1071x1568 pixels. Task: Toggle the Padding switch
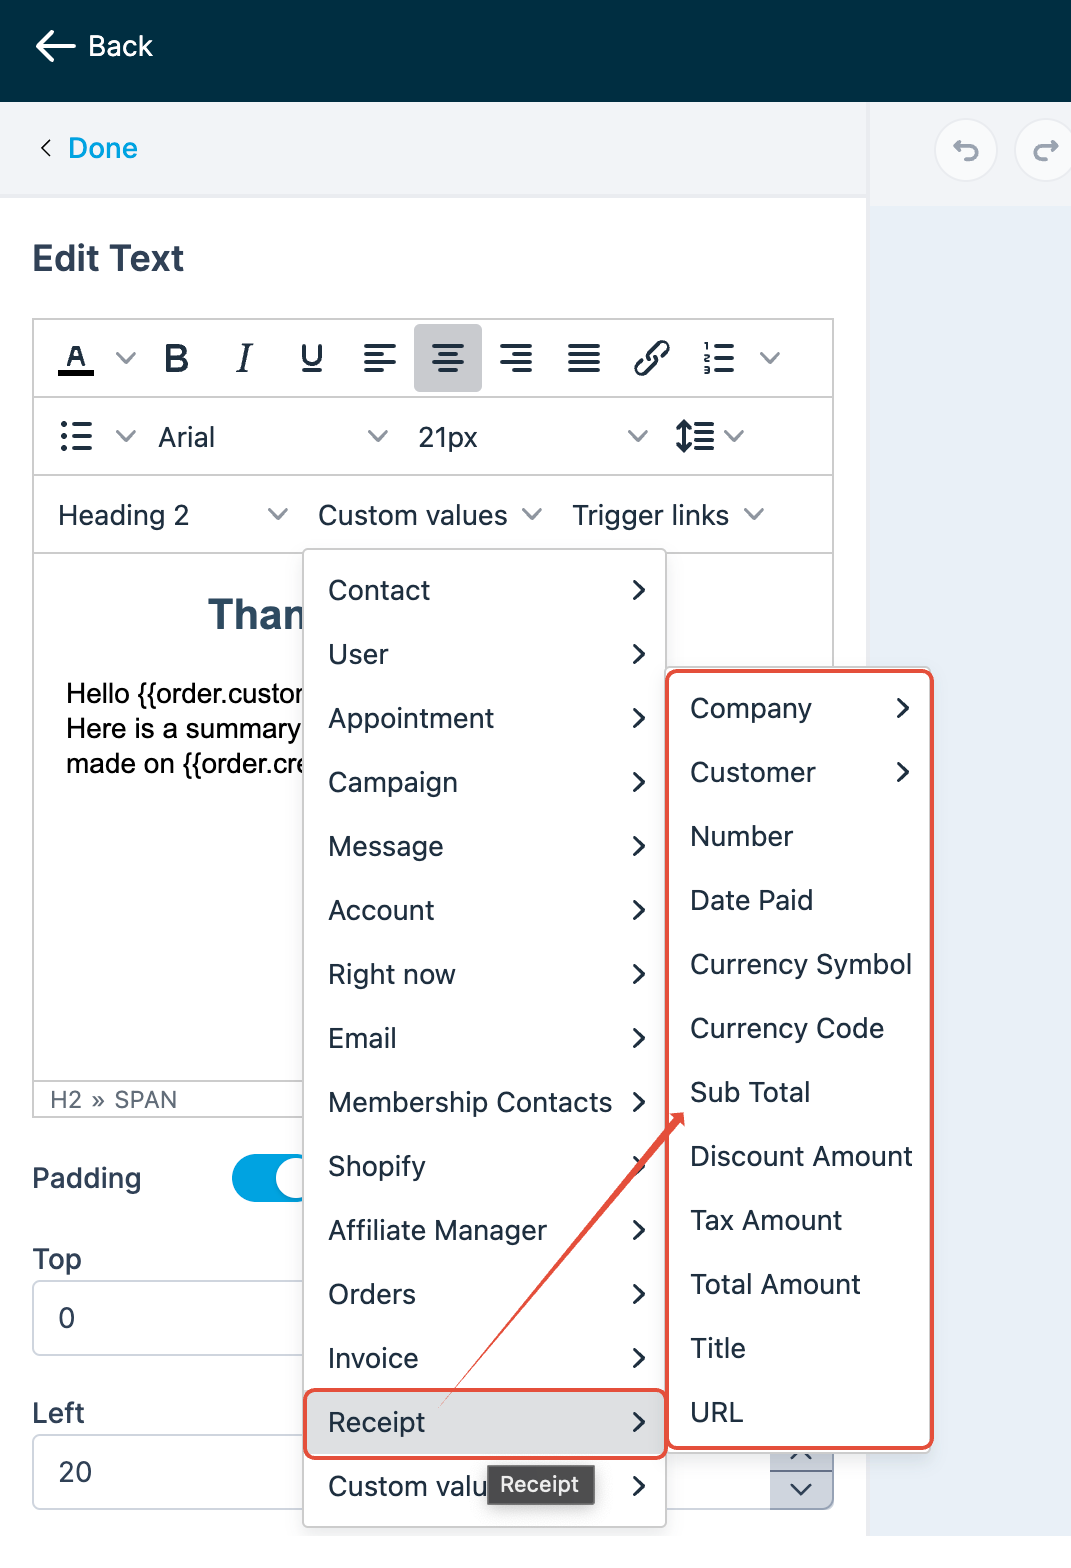pyautogui.click(x=268, y=1178)
